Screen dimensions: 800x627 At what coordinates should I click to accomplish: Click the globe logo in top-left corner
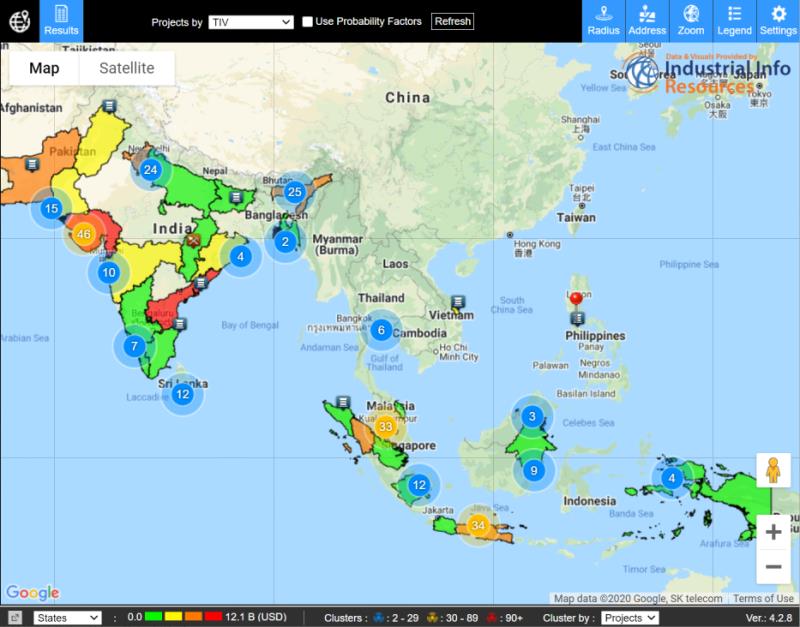[x=19, y=21]
